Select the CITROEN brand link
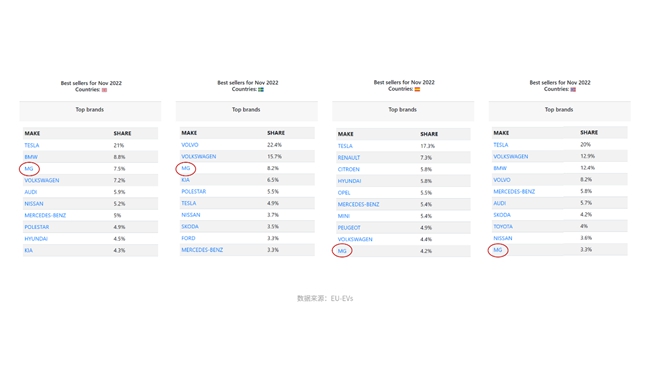Screen dimensions: 650x365 click(349, 169)
